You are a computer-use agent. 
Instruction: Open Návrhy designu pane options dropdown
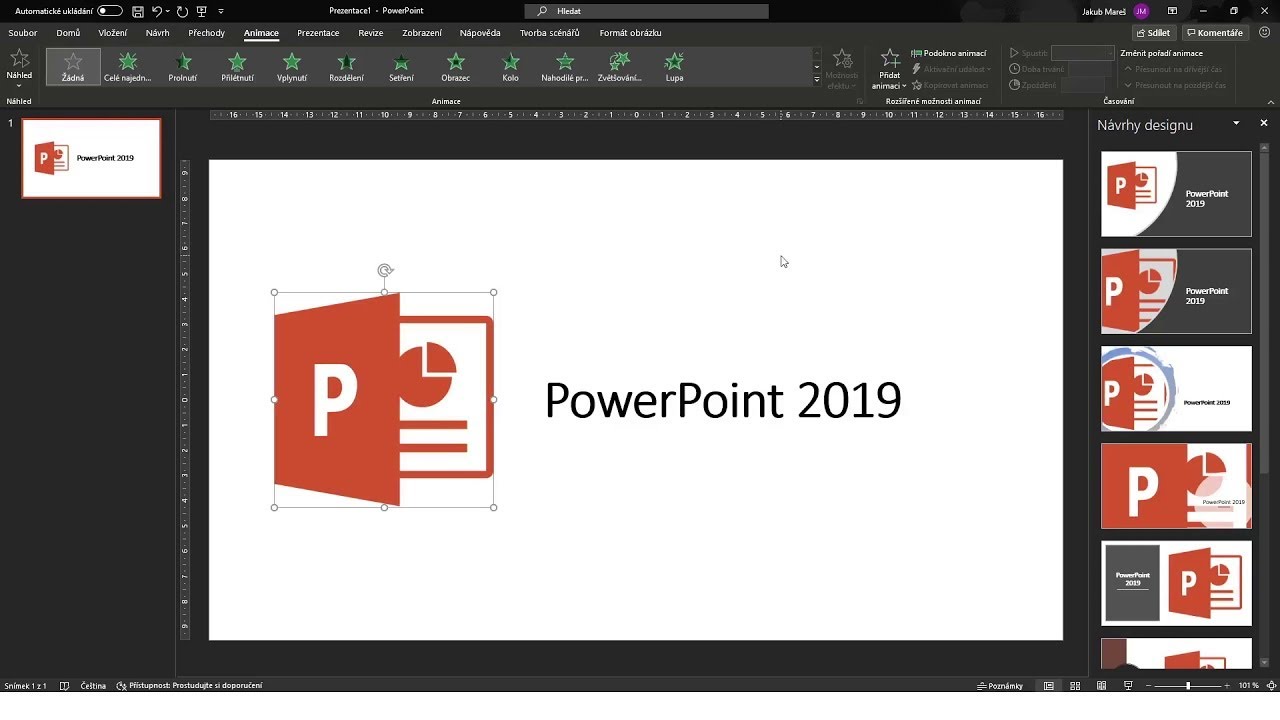[1236, 124]
